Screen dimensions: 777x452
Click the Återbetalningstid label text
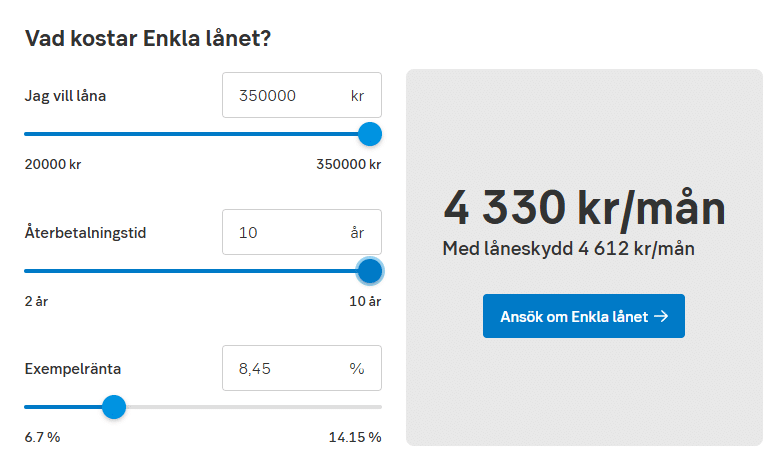pos(85,232)
